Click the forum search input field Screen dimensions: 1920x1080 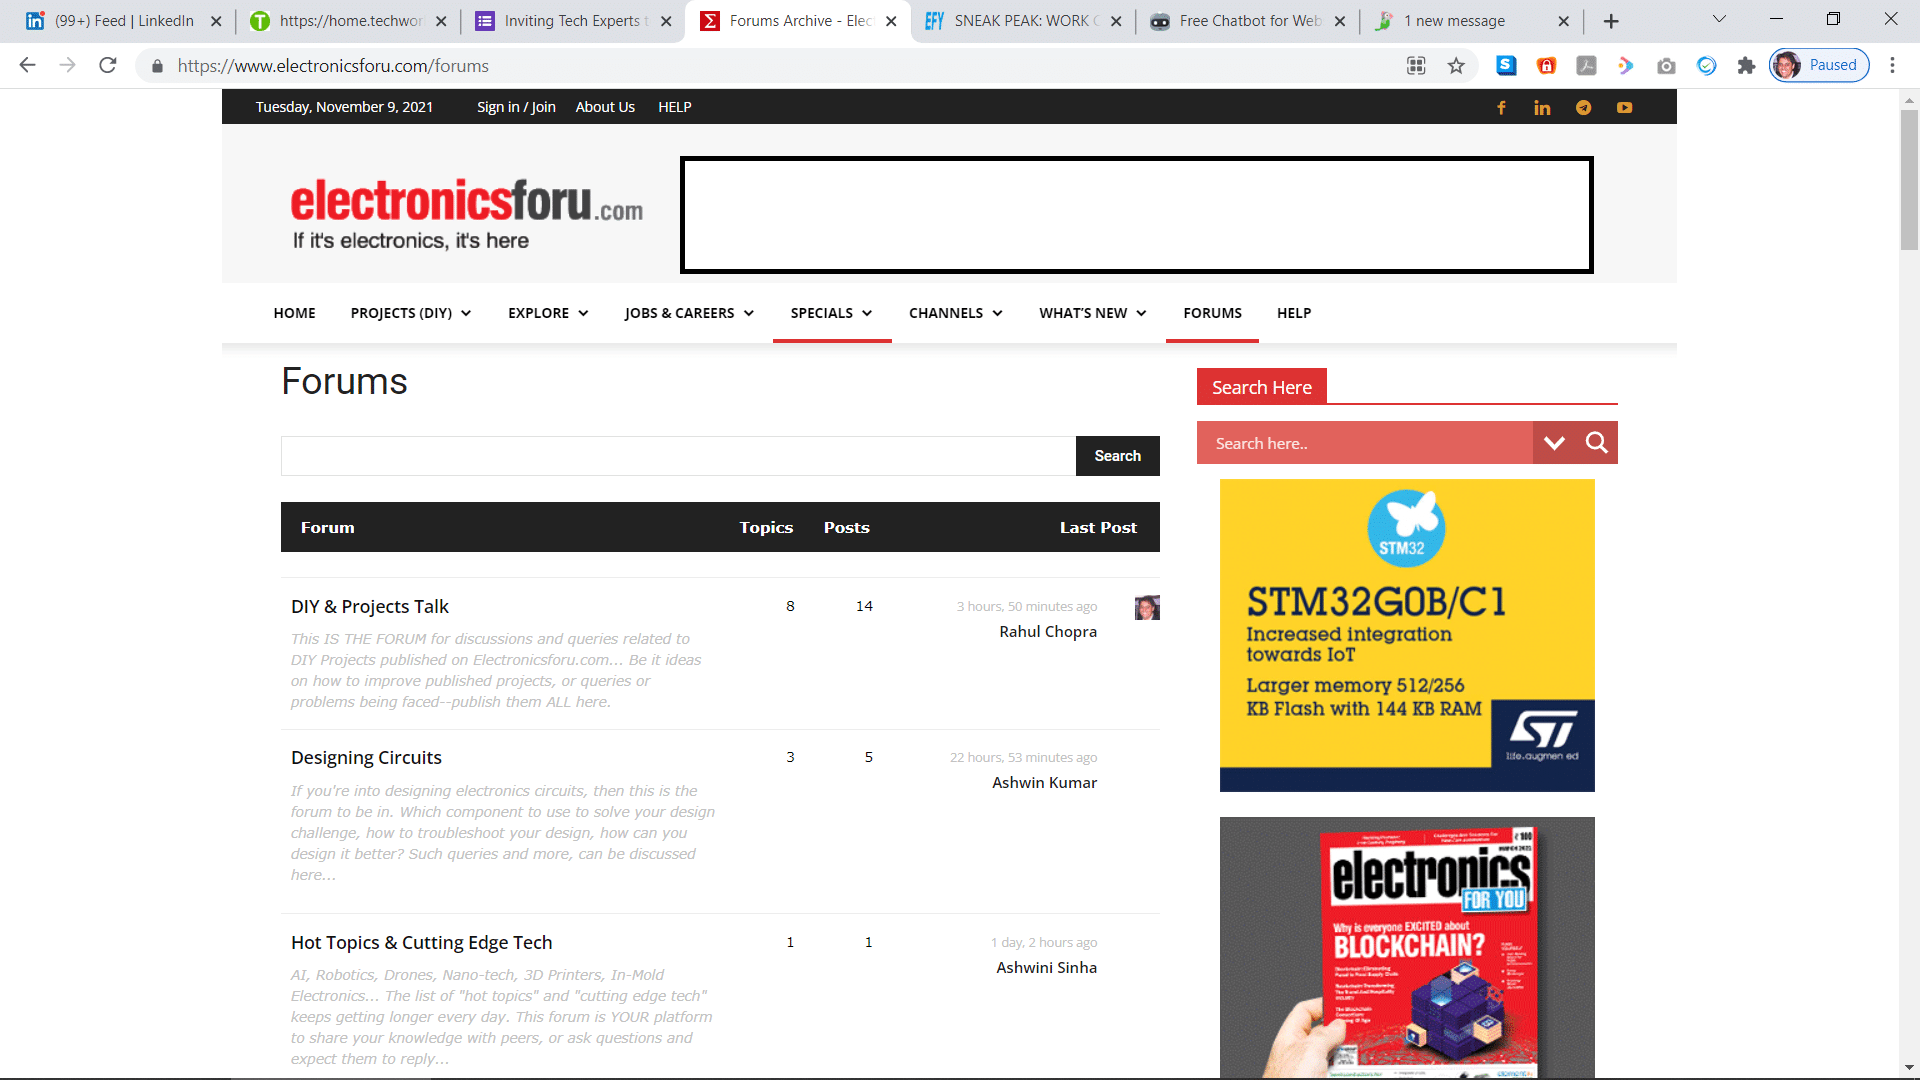(x=678, y=456)
